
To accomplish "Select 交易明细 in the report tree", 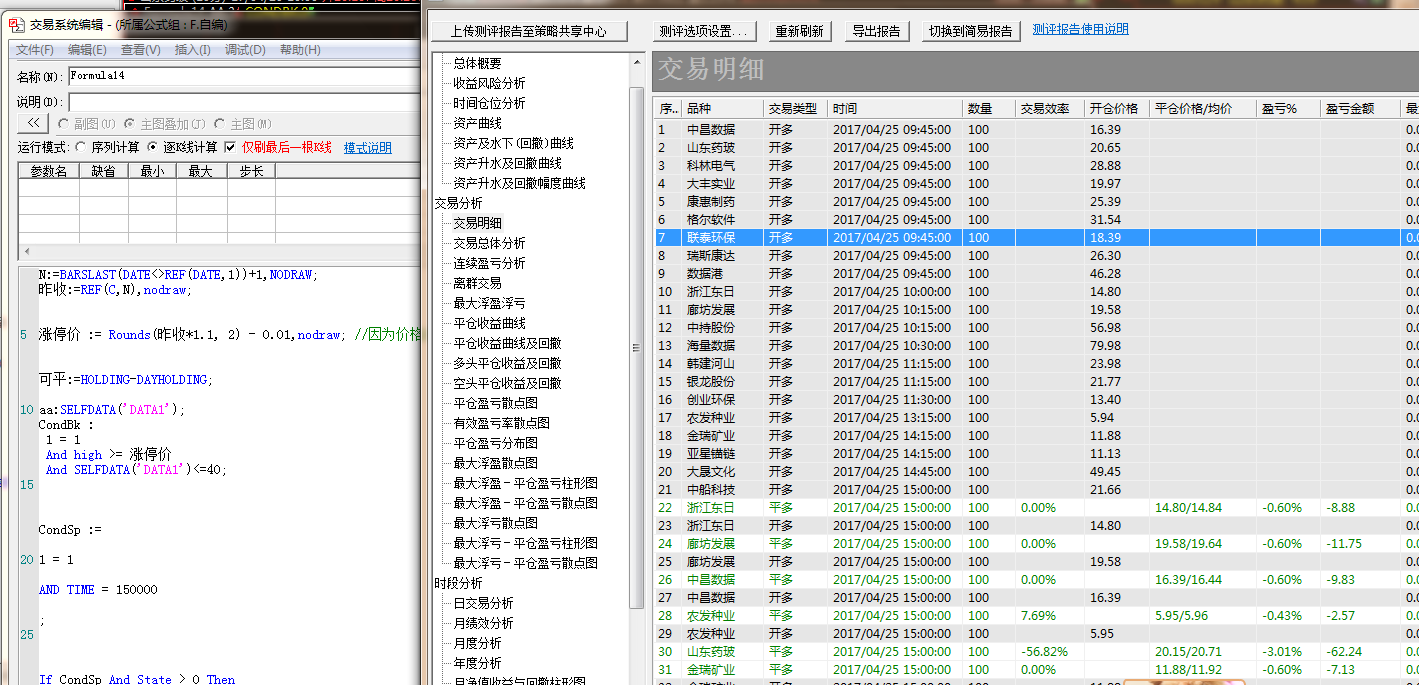I will pyautogui.click(x=477, y=223).
